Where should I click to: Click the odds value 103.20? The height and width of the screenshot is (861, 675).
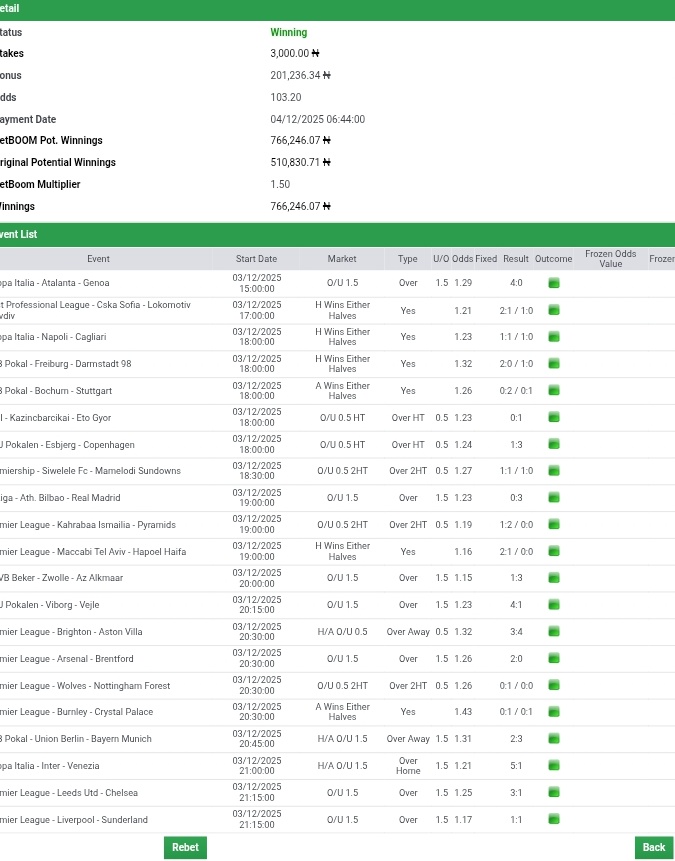tap(286, 97)
